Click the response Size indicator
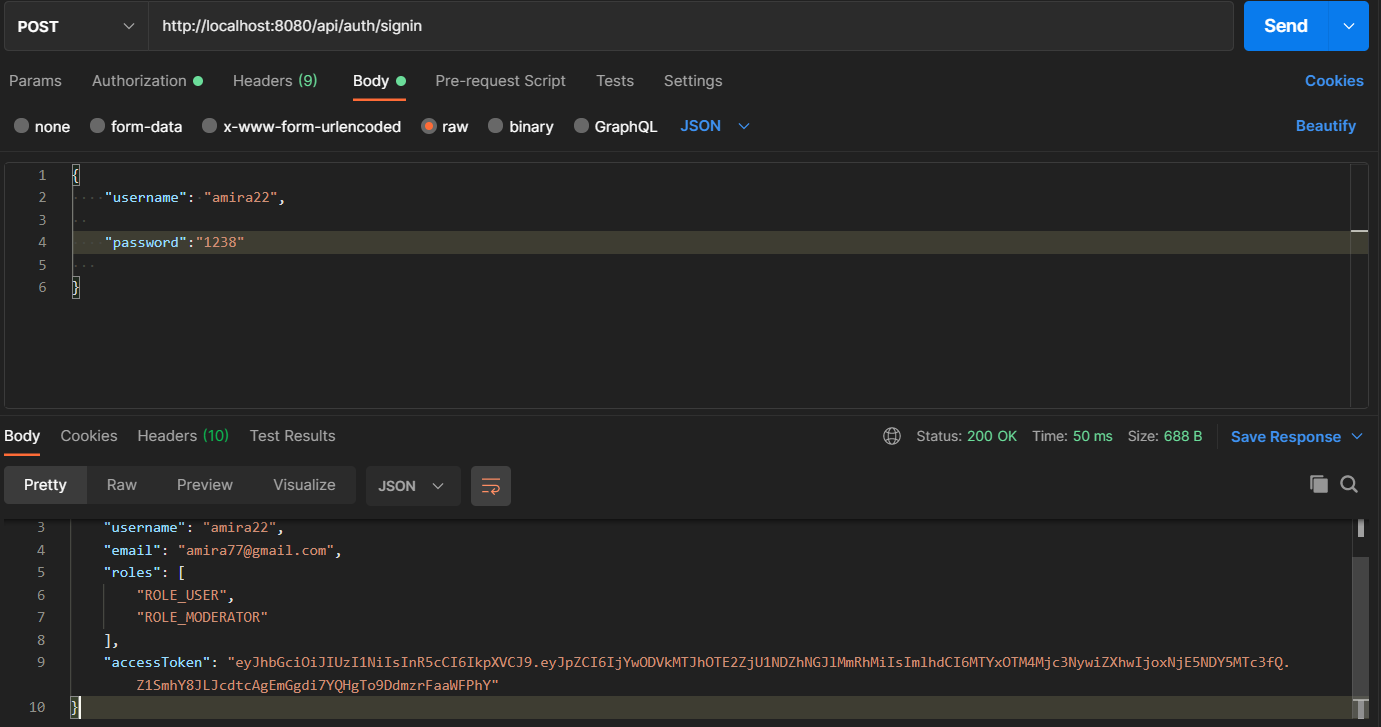Screen dimensions: 1381x727 pyautogui.click(x=1165, y=436)
